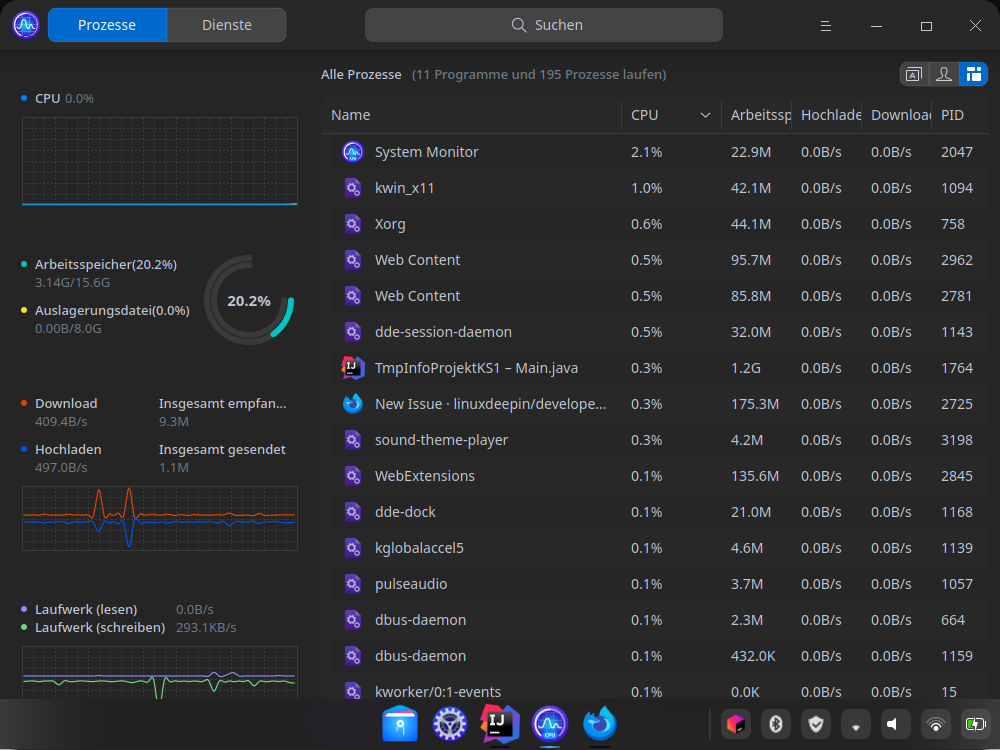The image size is (1000, 750).
Task: Click inside the Suchen search field
Action: [x=545, y=24]
